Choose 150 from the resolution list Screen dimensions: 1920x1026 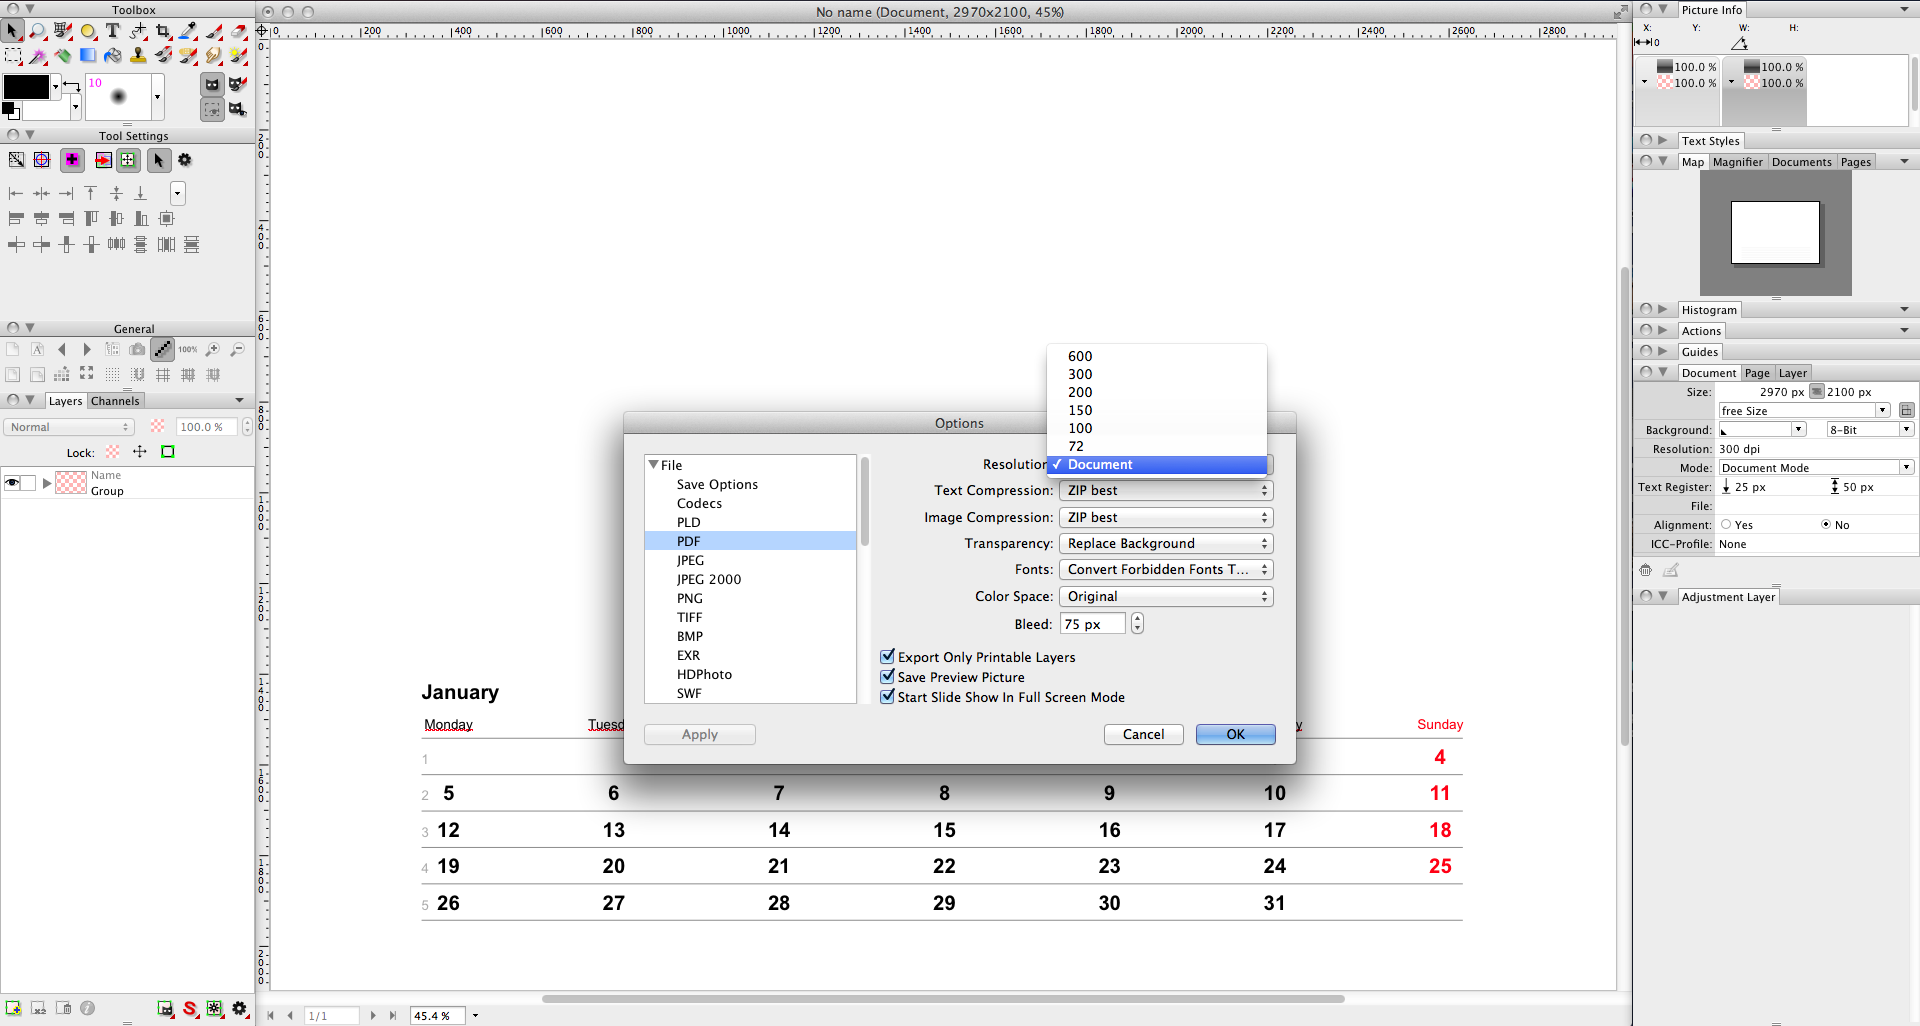pyautogui.click(x=1080, y=411)
